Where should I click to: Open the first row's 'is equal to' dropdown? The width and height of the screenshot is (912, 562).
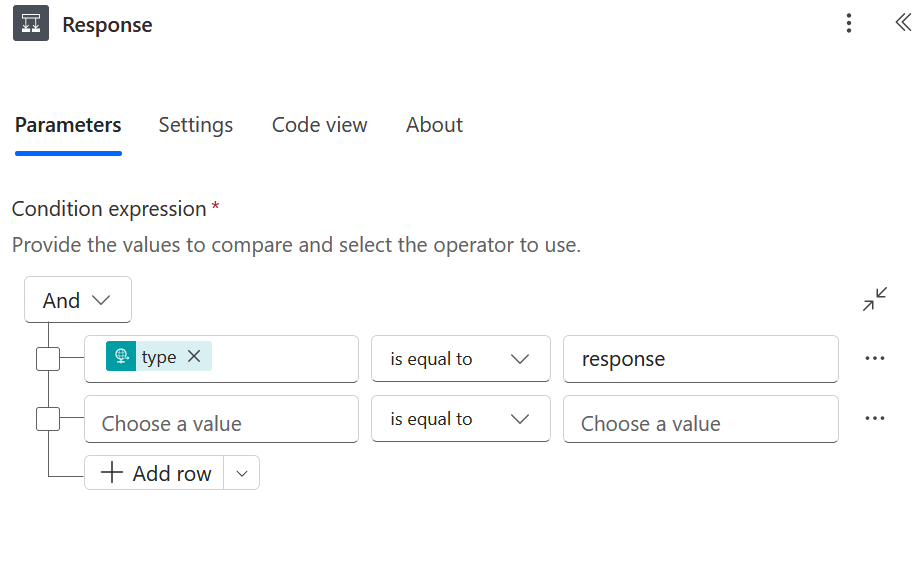coord(460,359)
